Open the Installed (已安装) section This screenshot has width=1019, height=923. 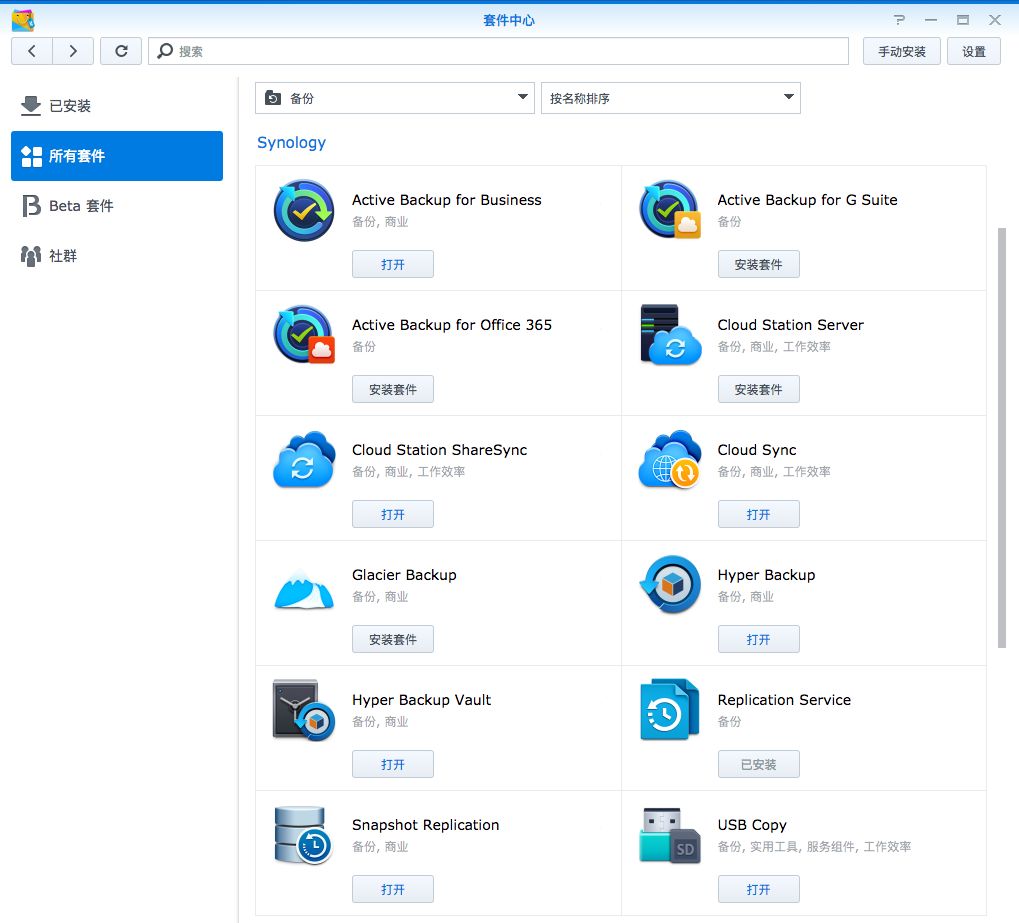click(x=117, y=106)
